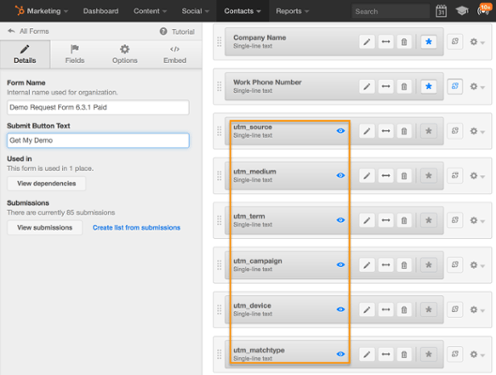The height and width of the screenshot is (375, 496).
Task: Select the Details tab
Action: 25,54
